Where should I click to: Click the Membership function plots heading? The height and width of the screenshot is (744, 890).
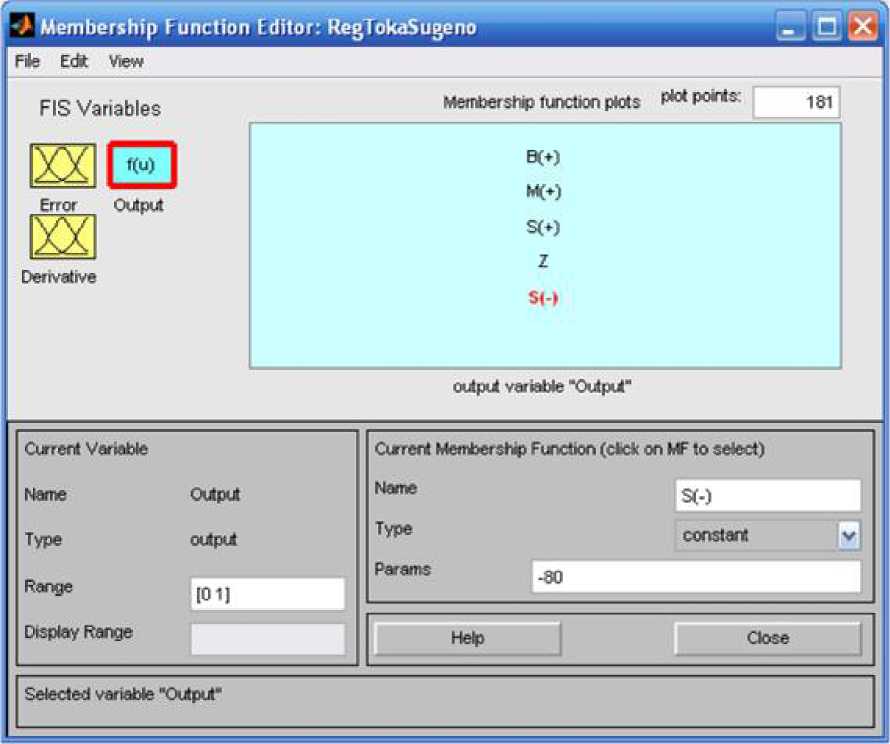[x=541, y=102]
